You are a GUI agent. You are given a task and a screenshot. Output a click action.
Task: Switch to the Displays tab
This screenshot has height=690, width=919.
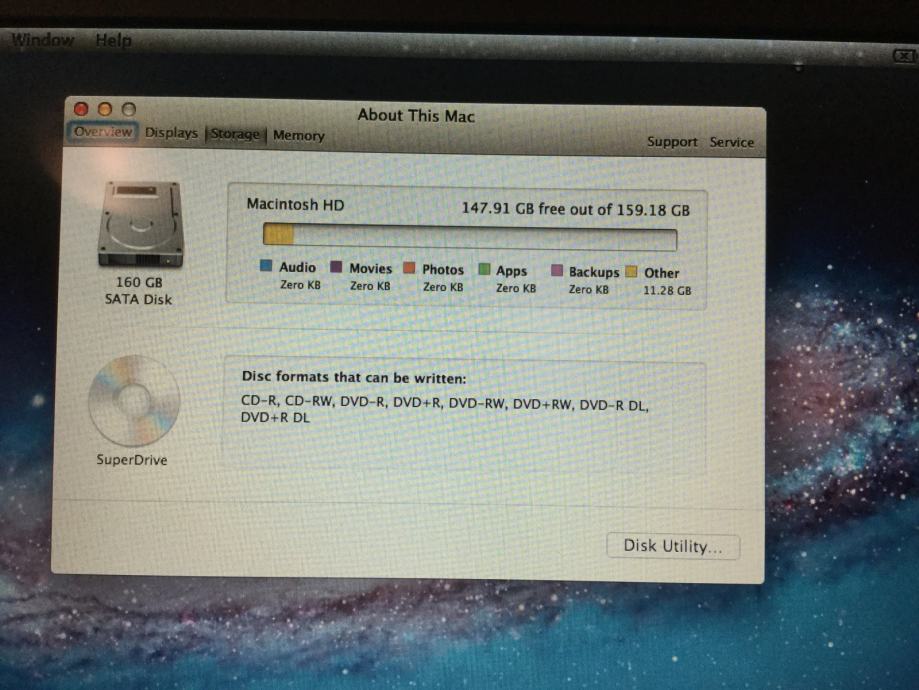(x=171, y=133)
